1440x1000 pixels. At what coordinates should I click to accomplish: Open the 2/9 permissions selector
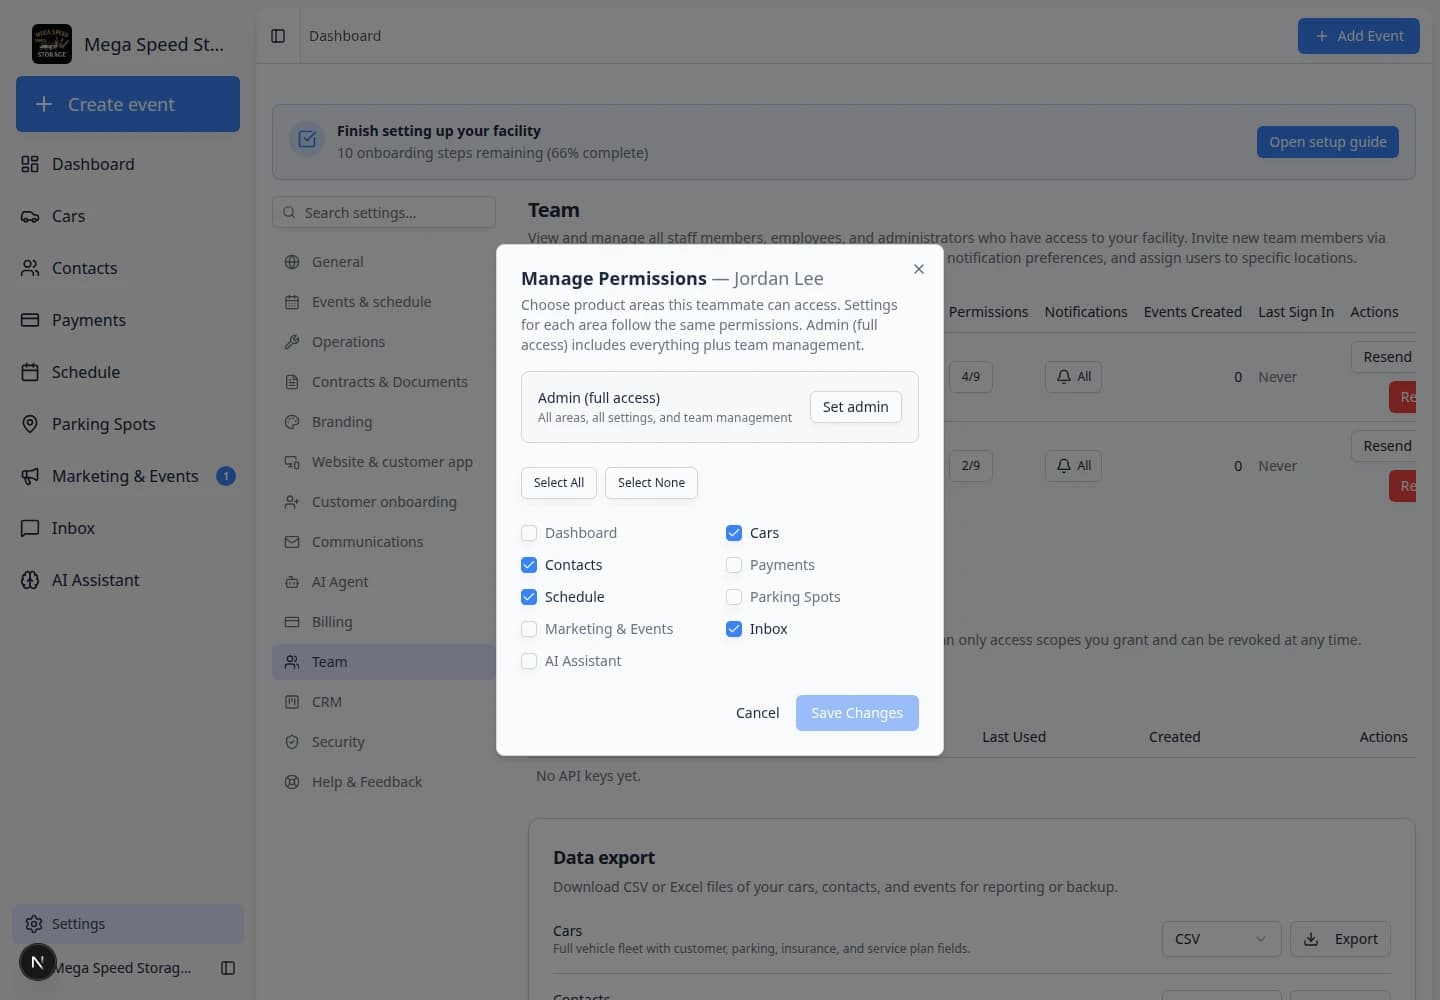point(970,466)
